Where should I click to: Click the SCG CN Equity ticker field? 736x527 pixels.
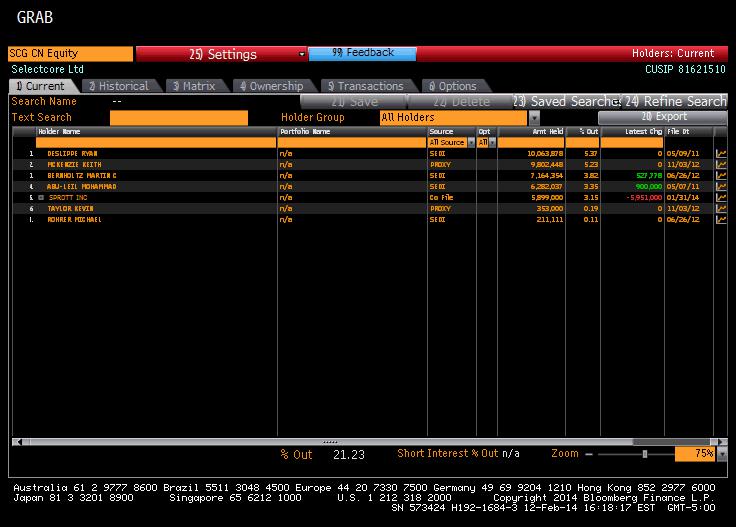(70, 53)
